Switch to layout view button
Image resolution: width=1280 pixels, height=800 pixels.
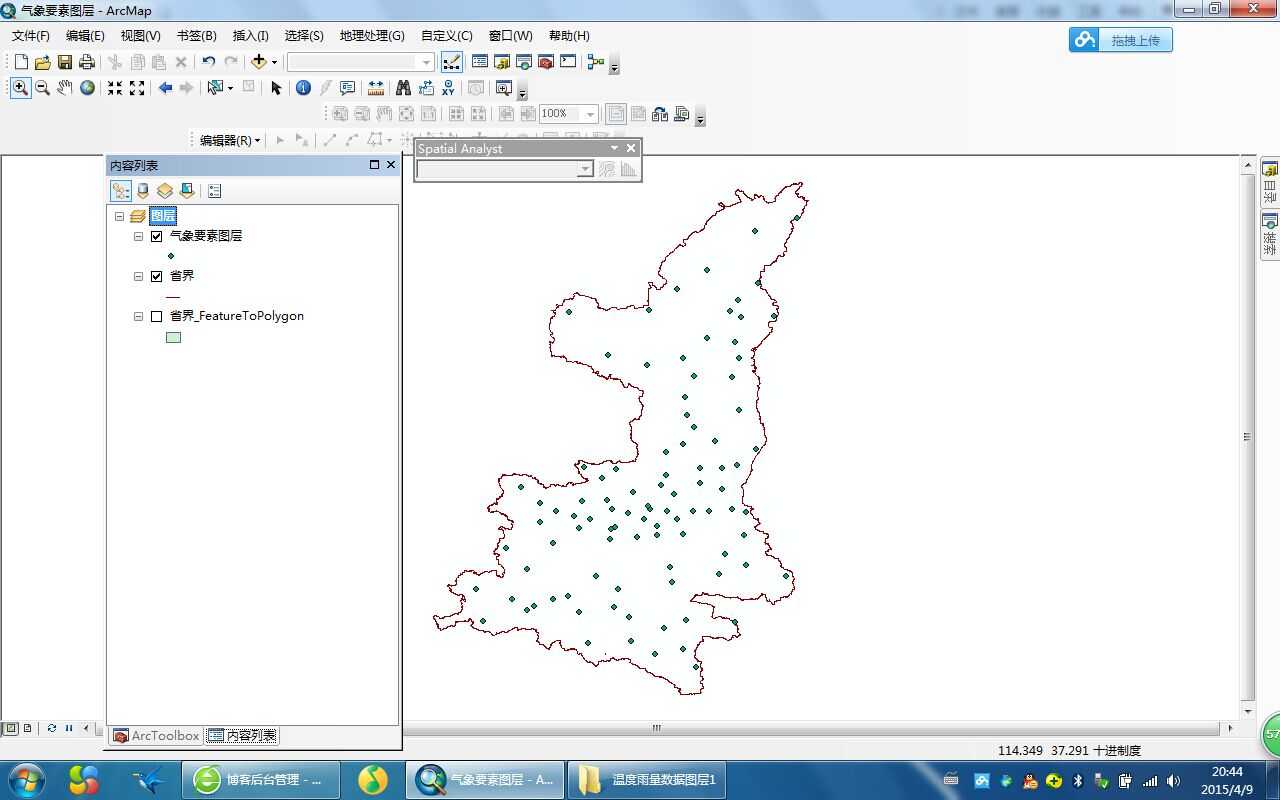28,728
